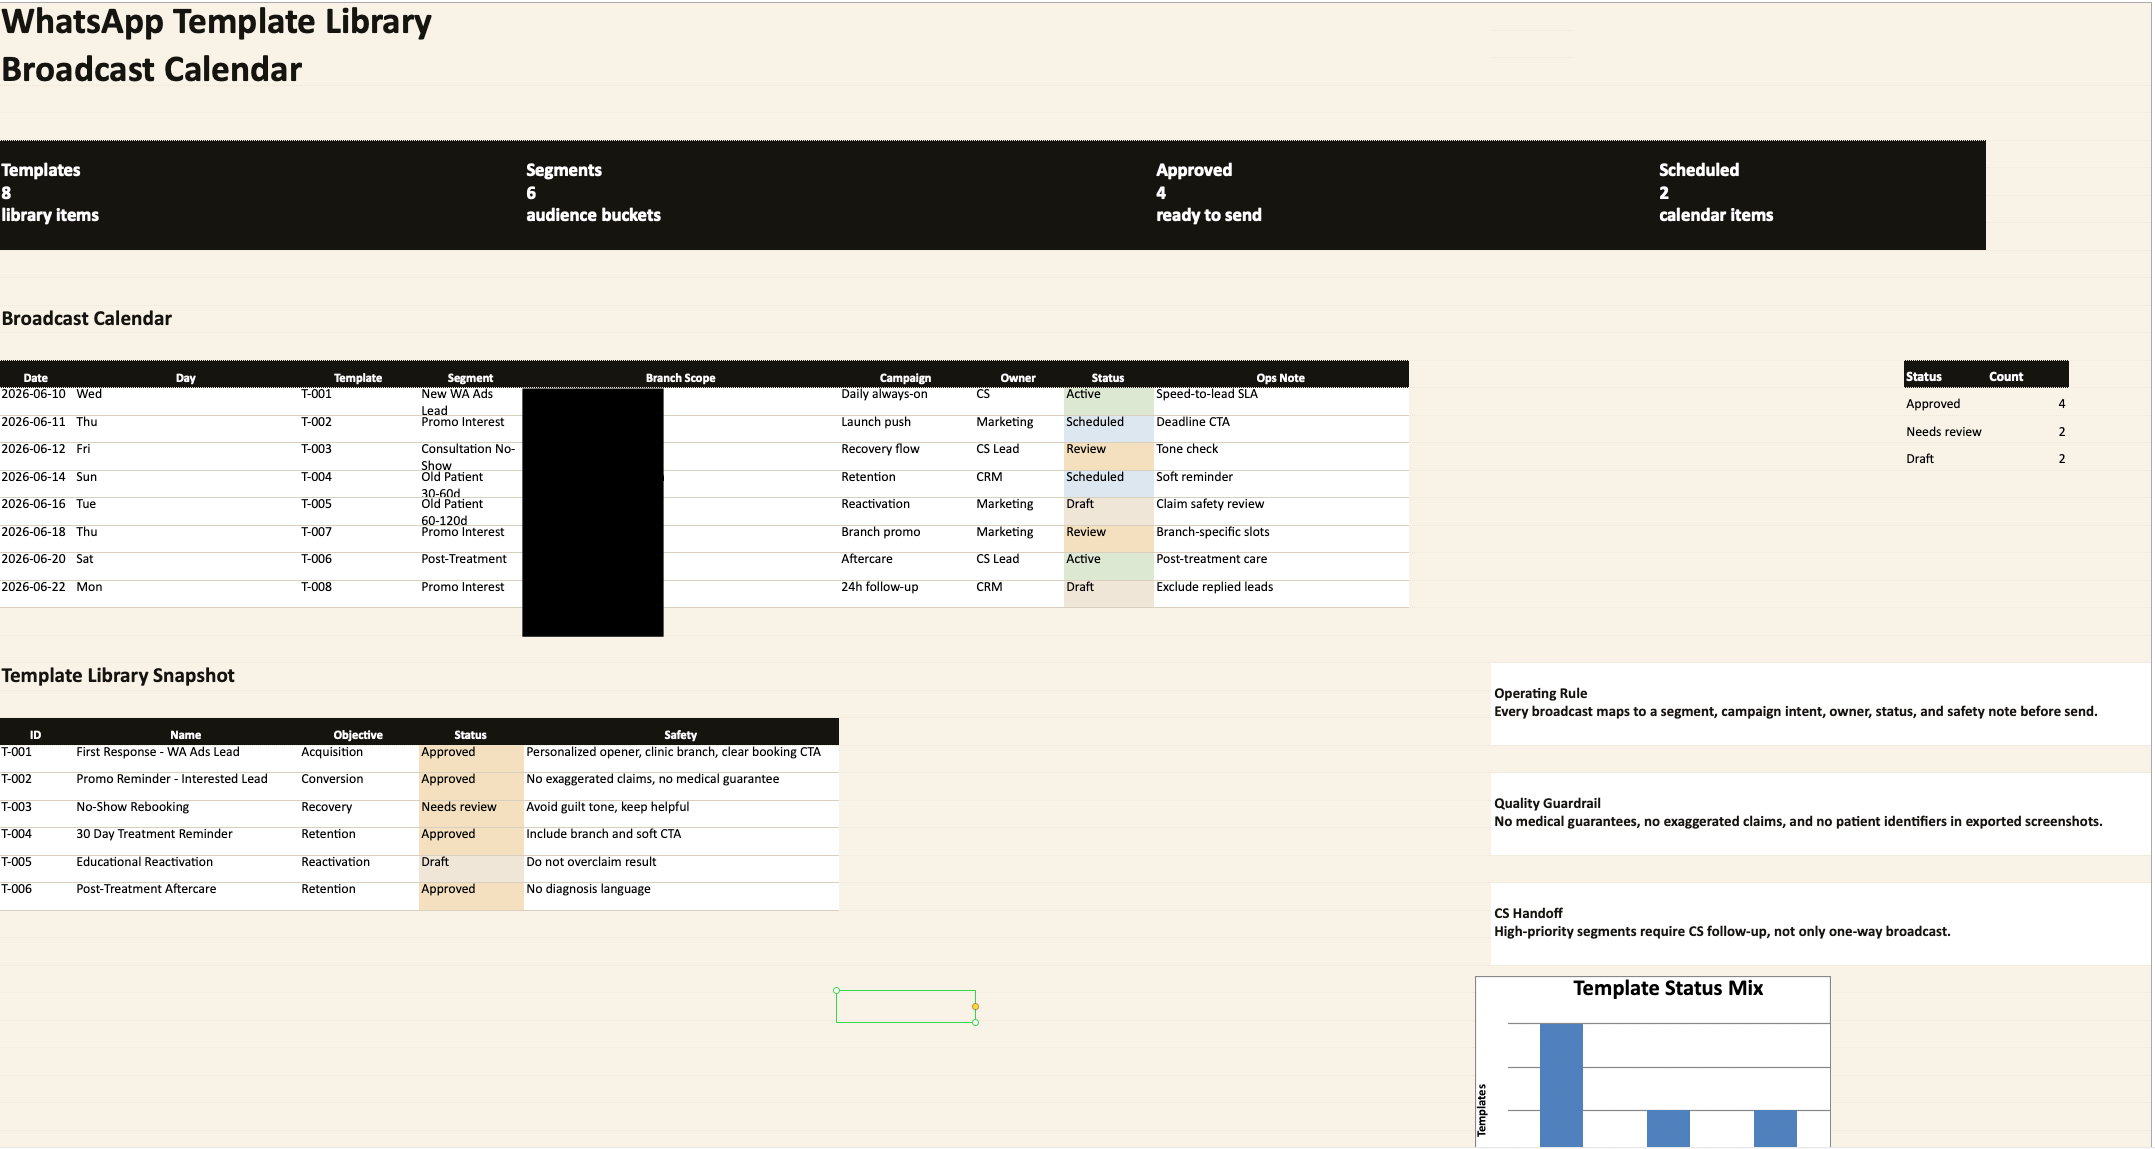This screenshot has width=2155, height=1149.
Task: Click the CS Handoff note box
Action: 1820,923
